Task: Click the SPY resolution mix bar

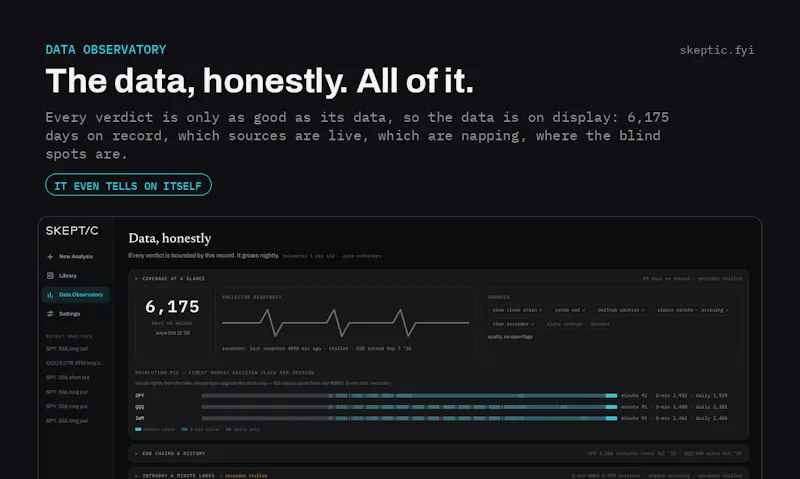Action: tap(409, 395)
